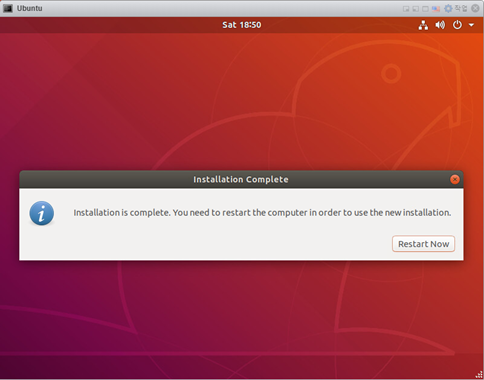Click the Korean text menu in title bar
Image resolution: width=484 pixels, height=380 pixels.
(461, 8)
